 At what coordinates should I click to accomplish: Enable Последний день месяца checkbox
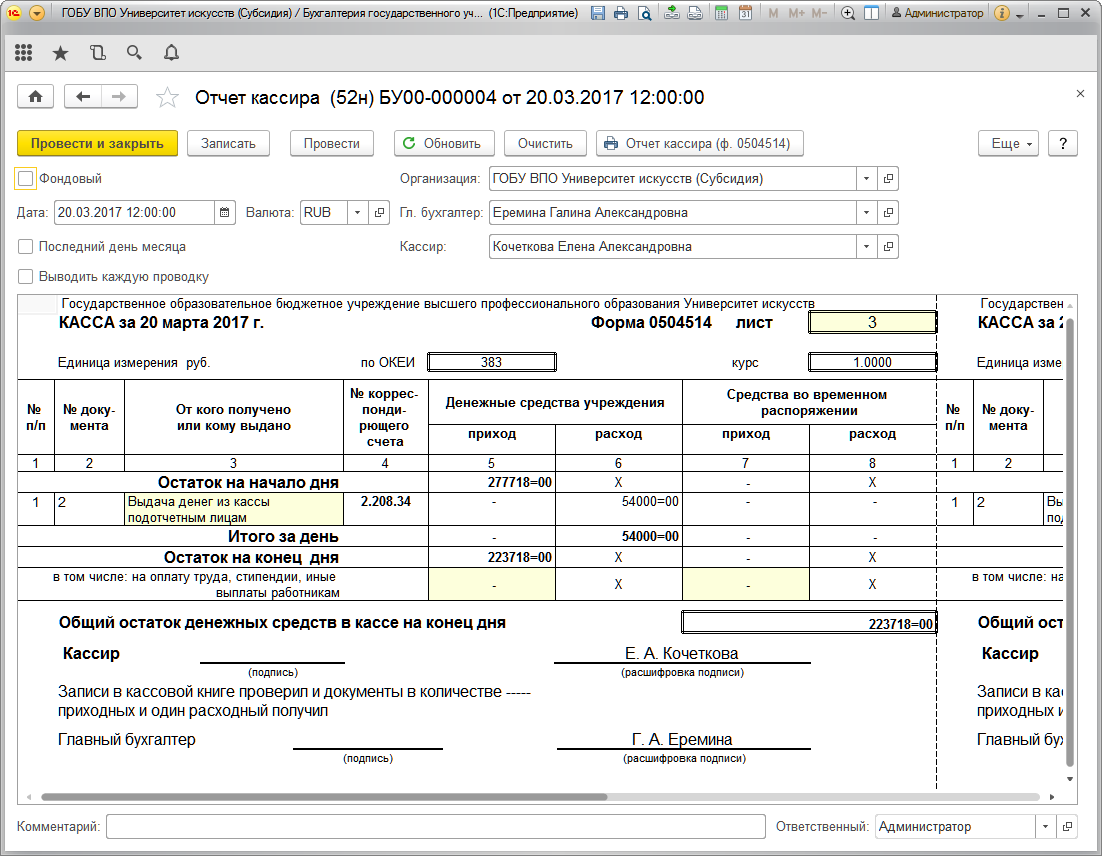tap(25, 247)
